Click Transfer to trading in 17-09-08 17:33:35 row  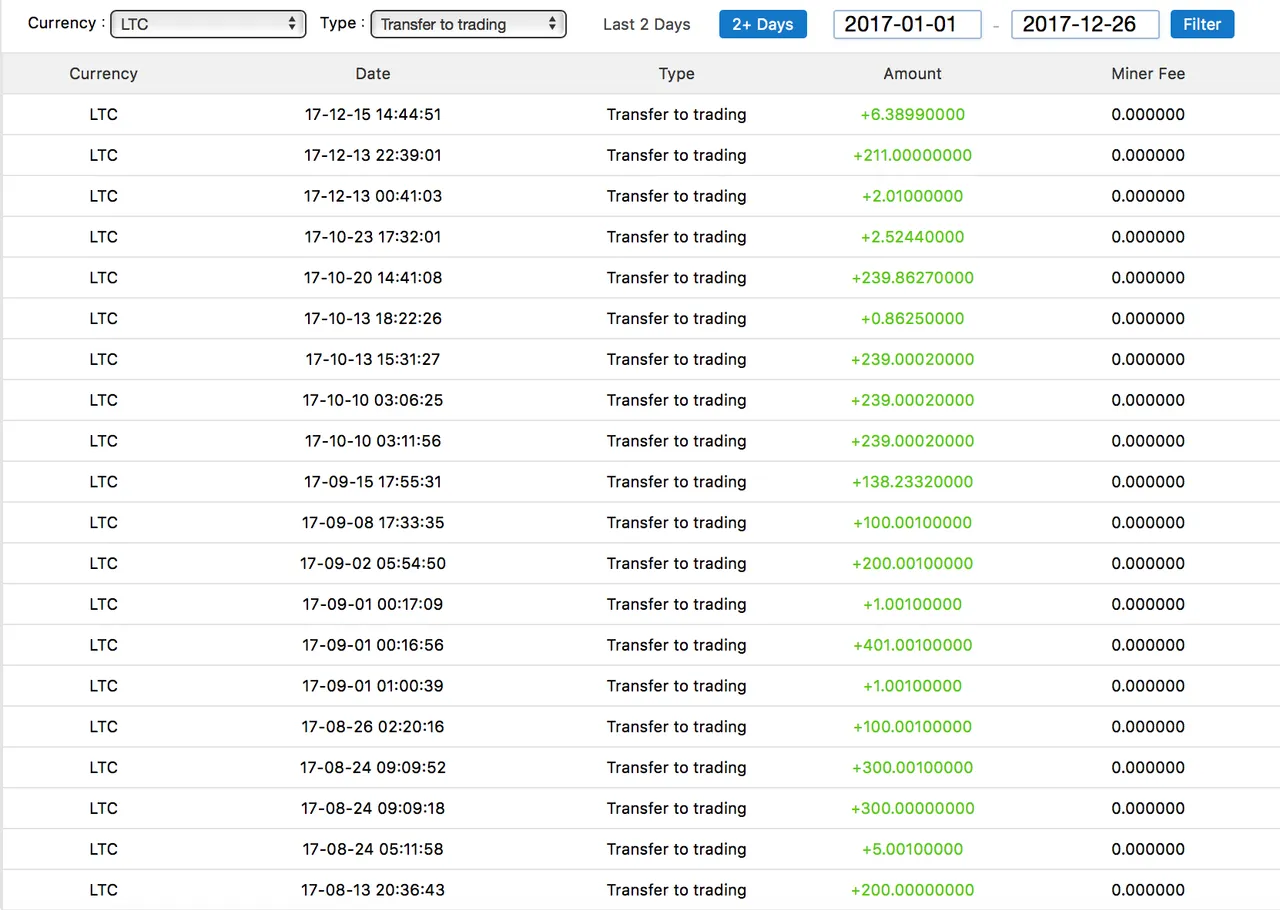676,523
